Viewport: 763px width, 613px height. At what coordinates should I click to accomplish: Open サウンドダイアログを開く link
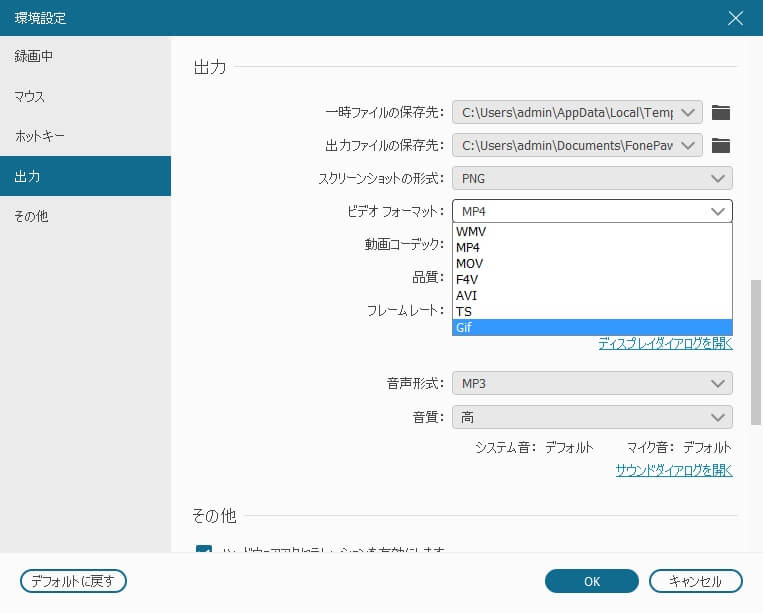pyautogui.click(x=674, y=470)
